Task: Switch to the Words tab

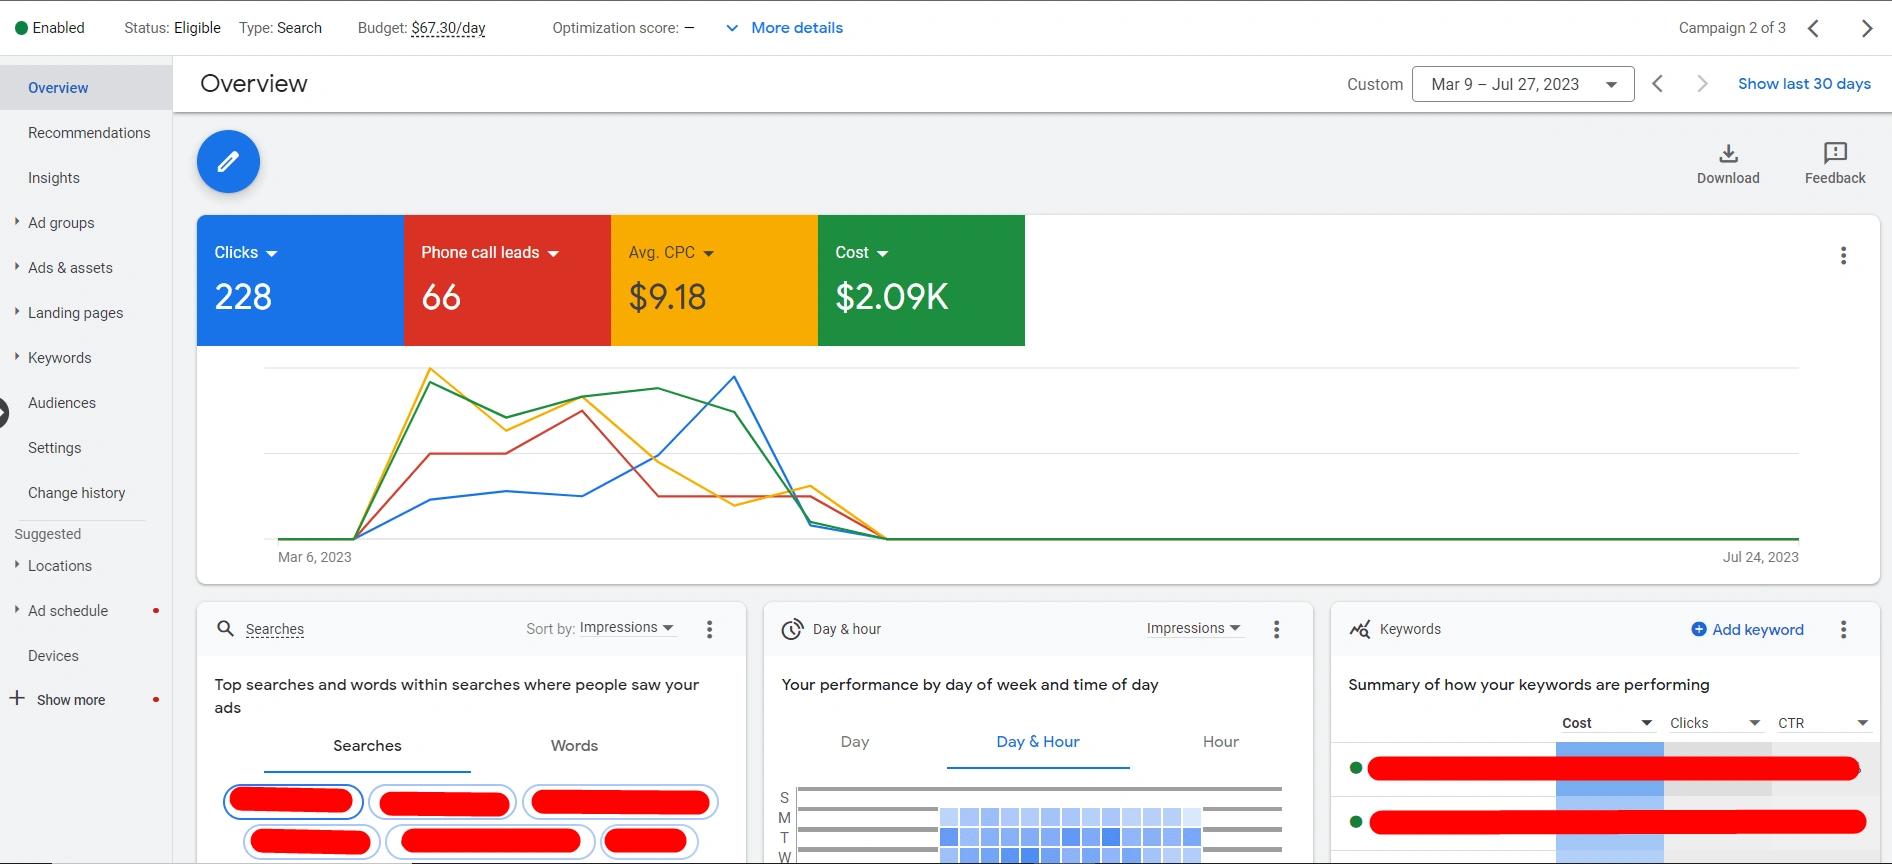Action: pos(574,746)
